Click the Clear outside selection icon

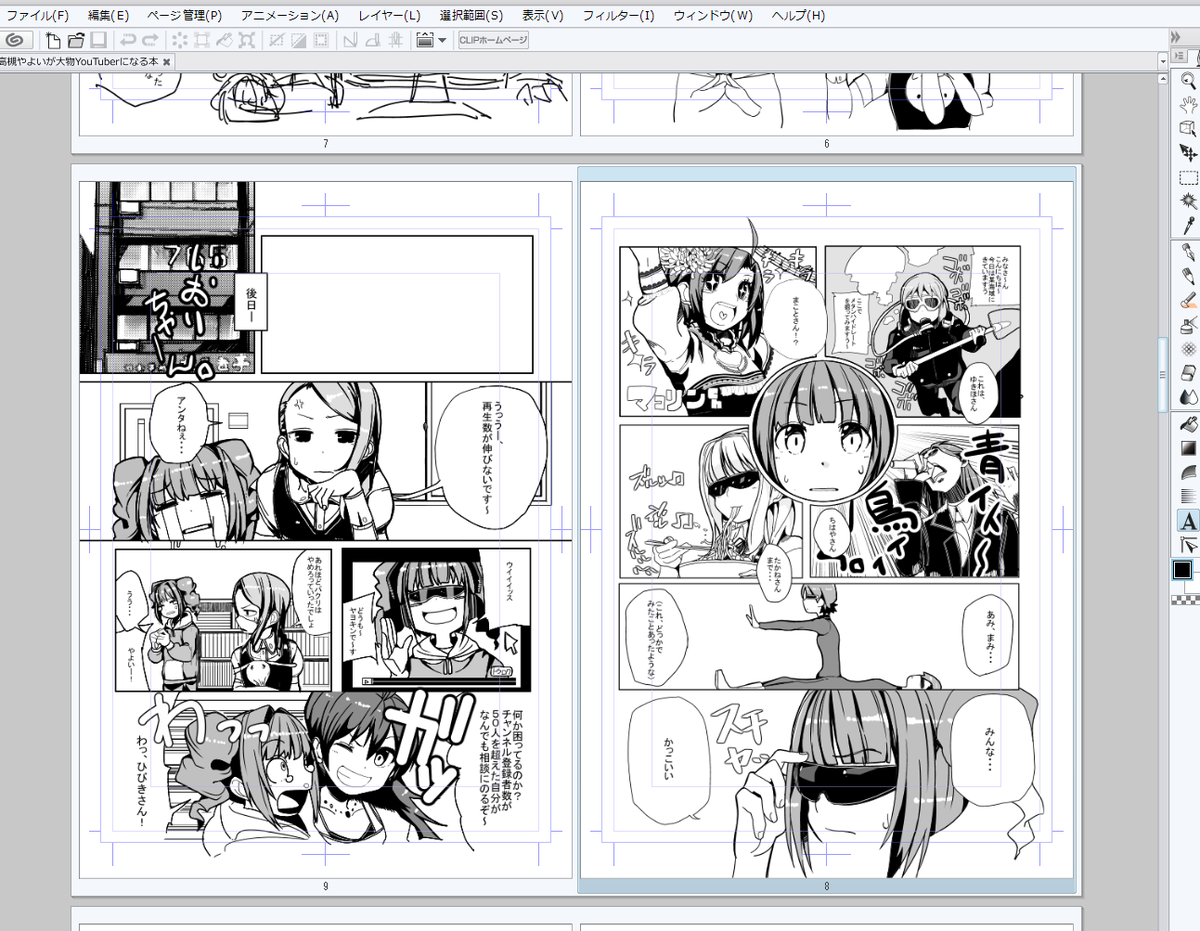202,40
